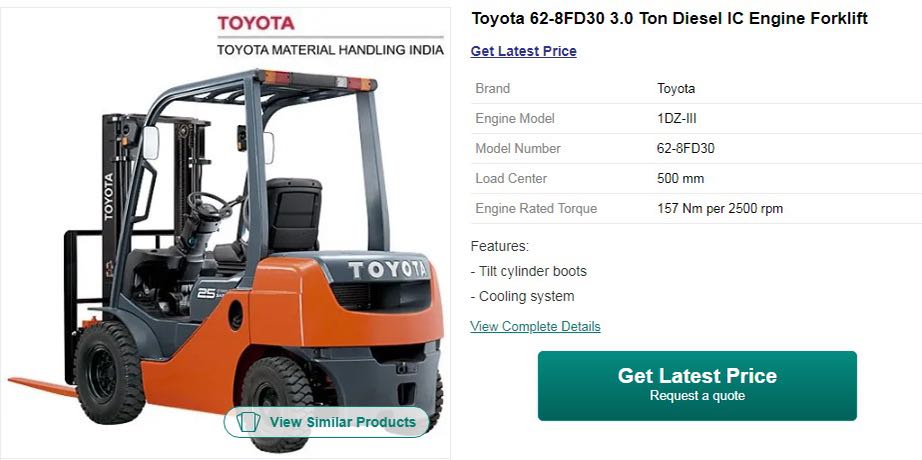Screen dimensions: 922x460
Task: Click the Toyota 62-8FD30 product title
Action: [669, 18]
